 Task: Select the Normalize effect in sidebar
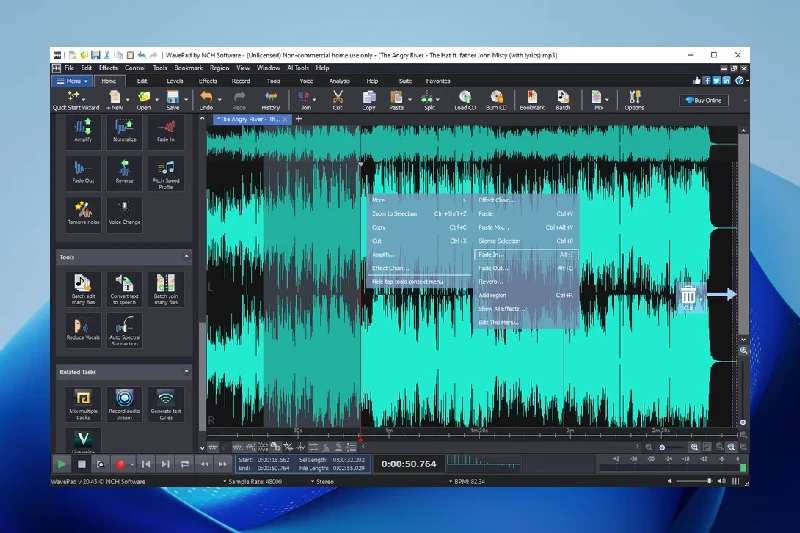point(124,131)
